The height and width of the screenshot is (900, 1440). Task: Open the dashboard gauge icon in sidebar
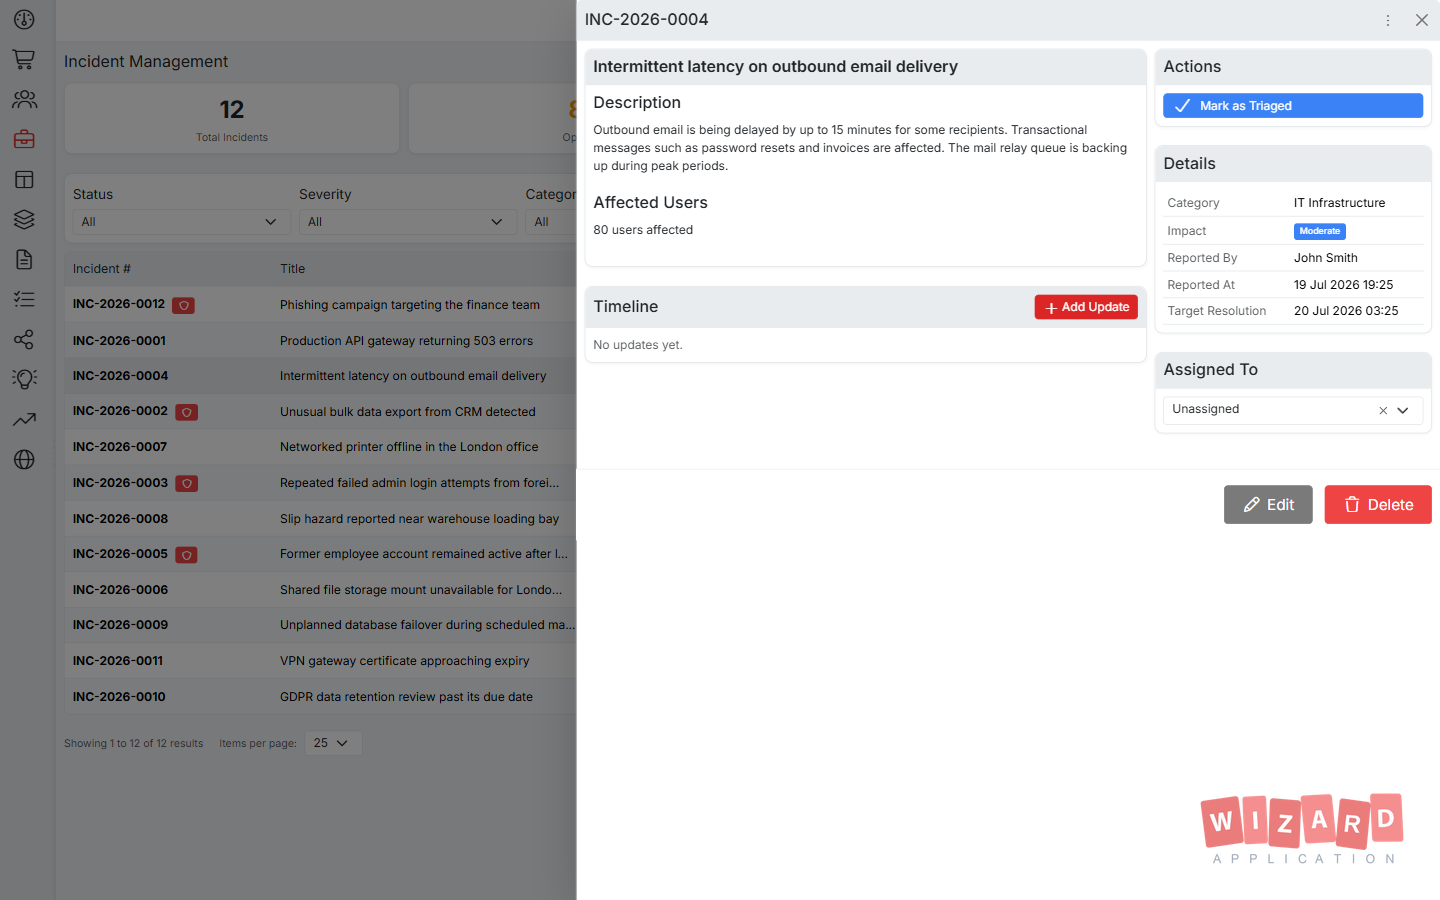click(24, 19)
